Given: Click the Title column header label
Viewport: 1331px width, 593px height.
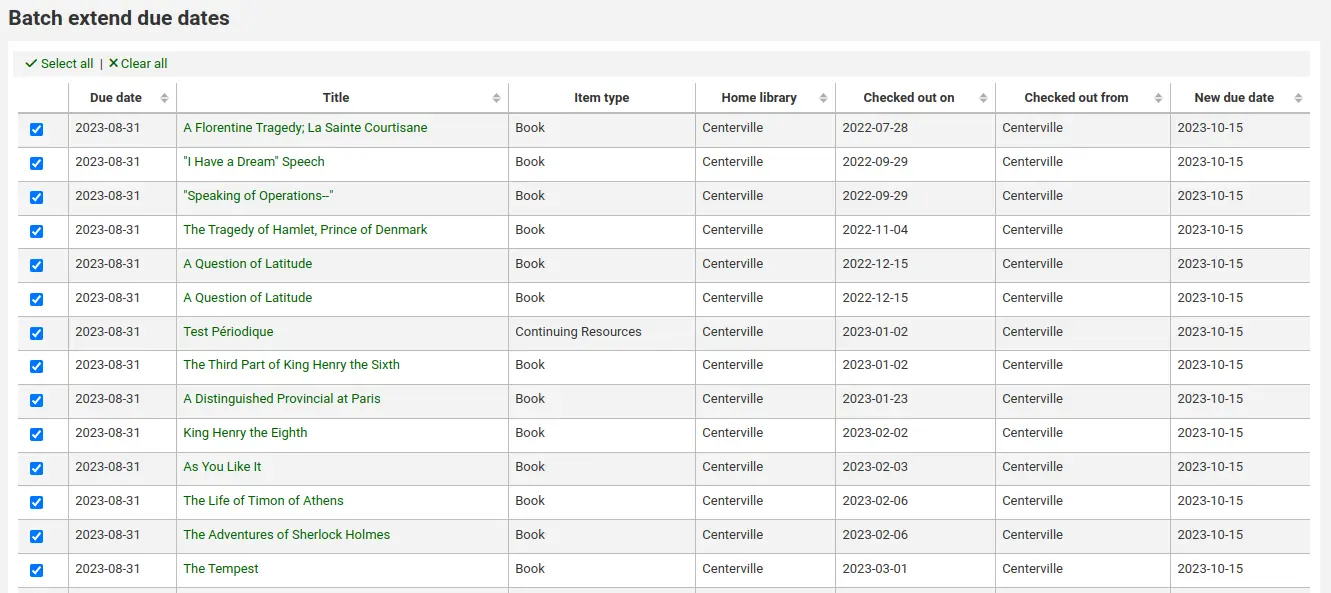Looking at the screenshot, I should coord(336,98).
